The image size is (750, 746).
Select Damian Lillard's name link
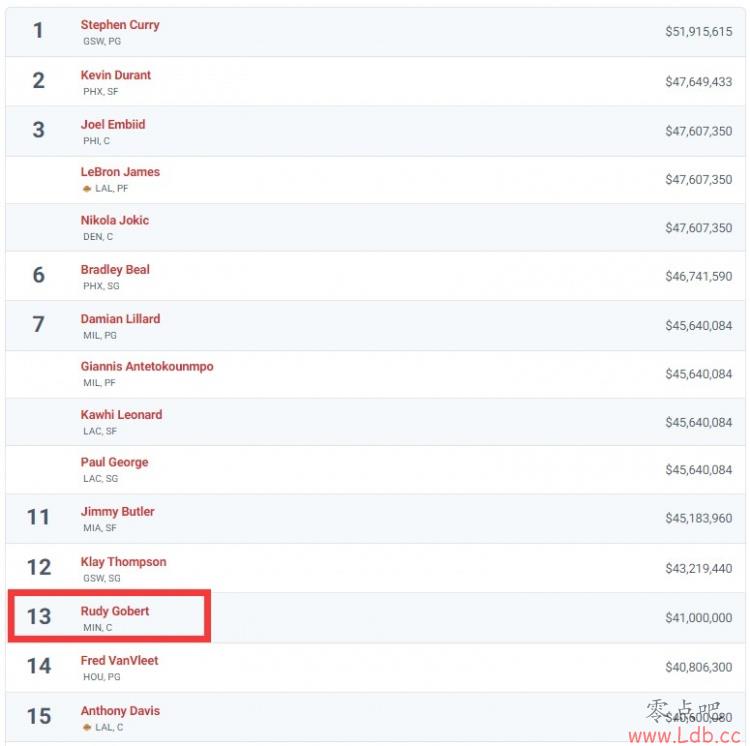pos(120,319)
